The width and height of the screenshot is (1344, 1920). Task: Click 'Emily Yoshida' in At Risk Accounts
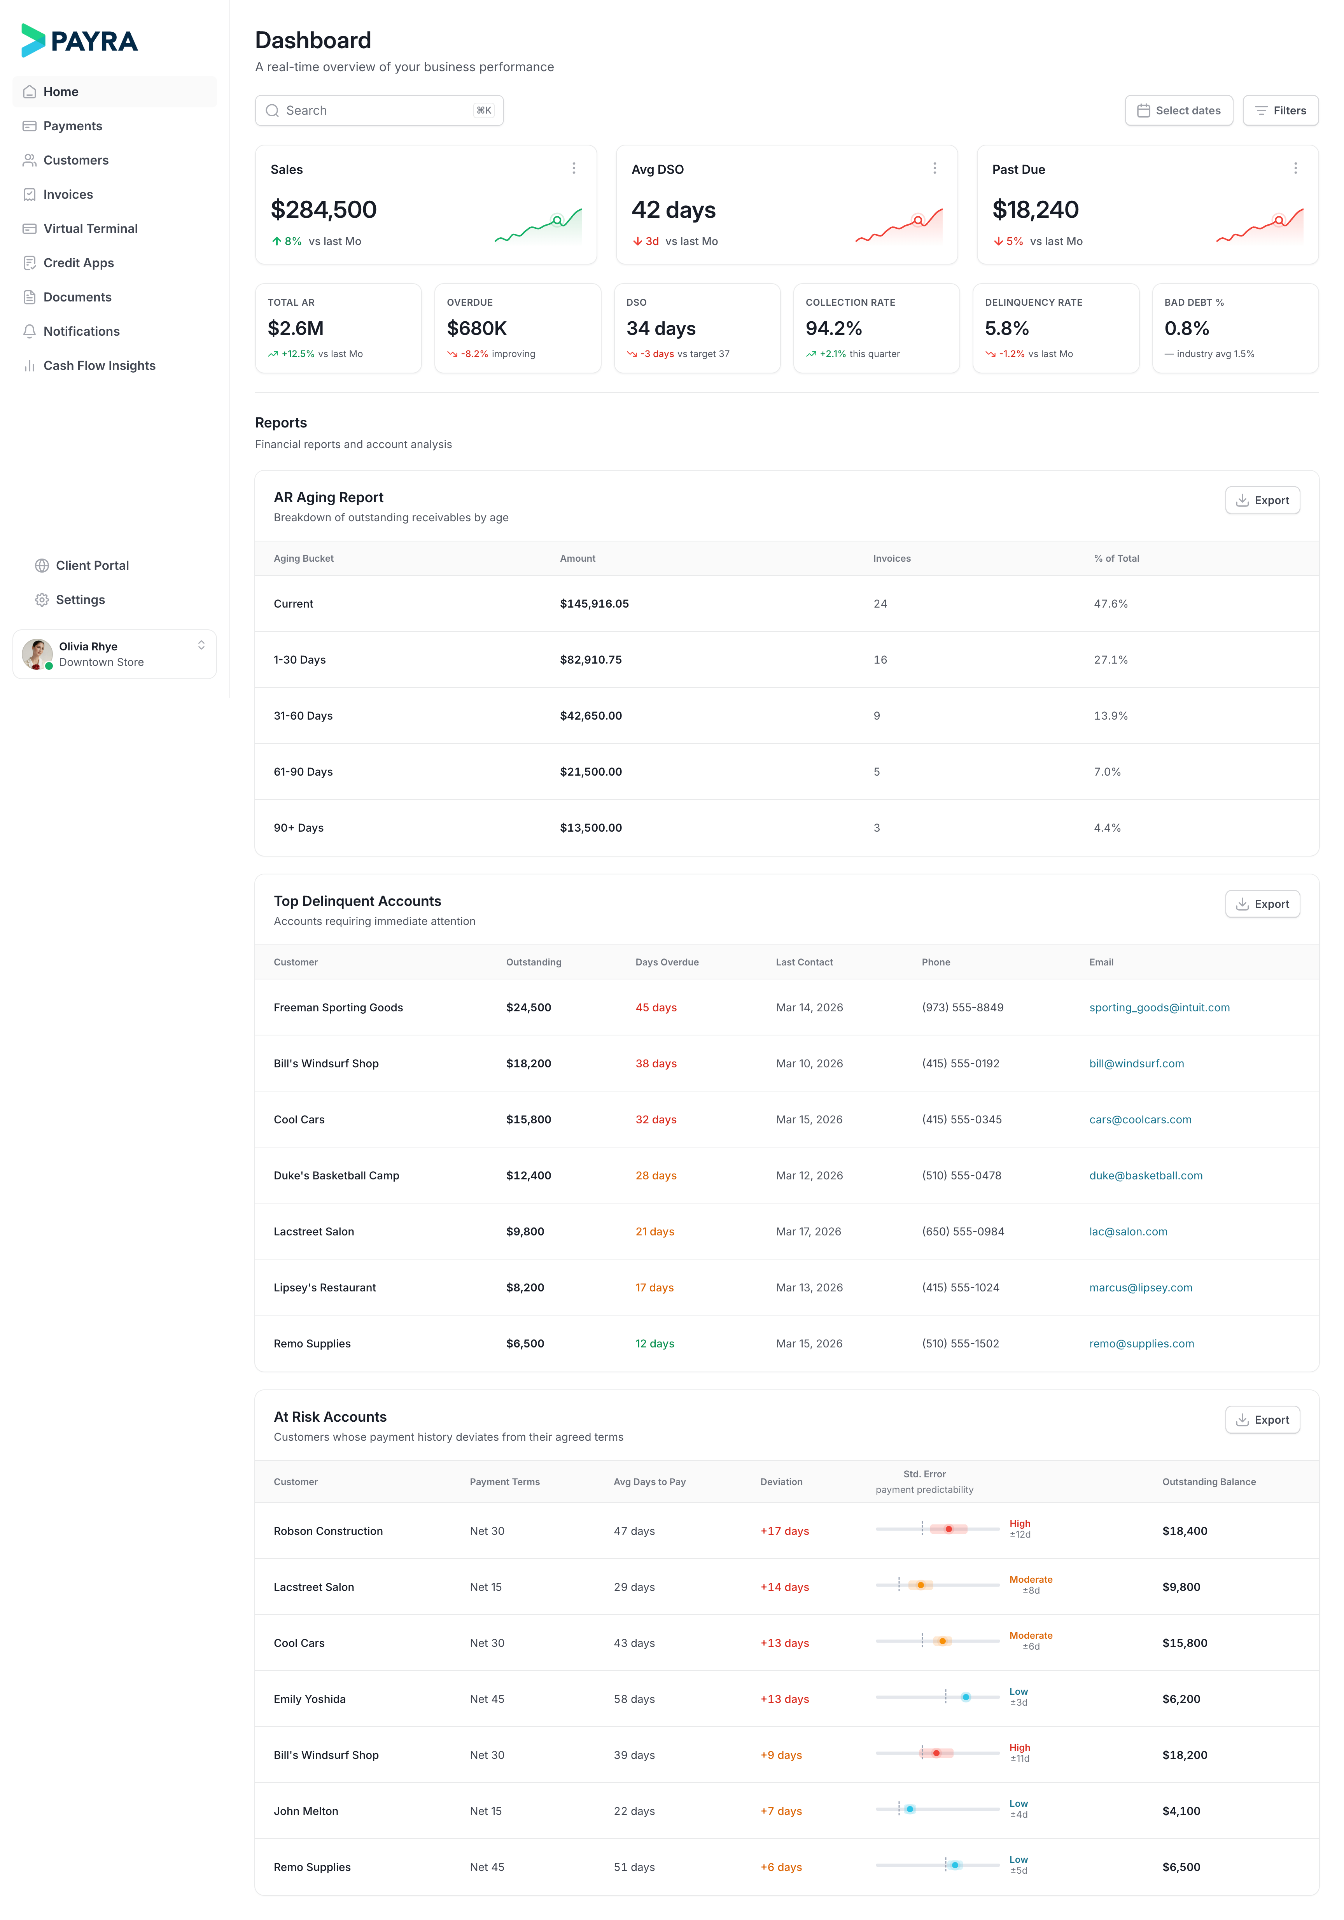point(310,1699)
